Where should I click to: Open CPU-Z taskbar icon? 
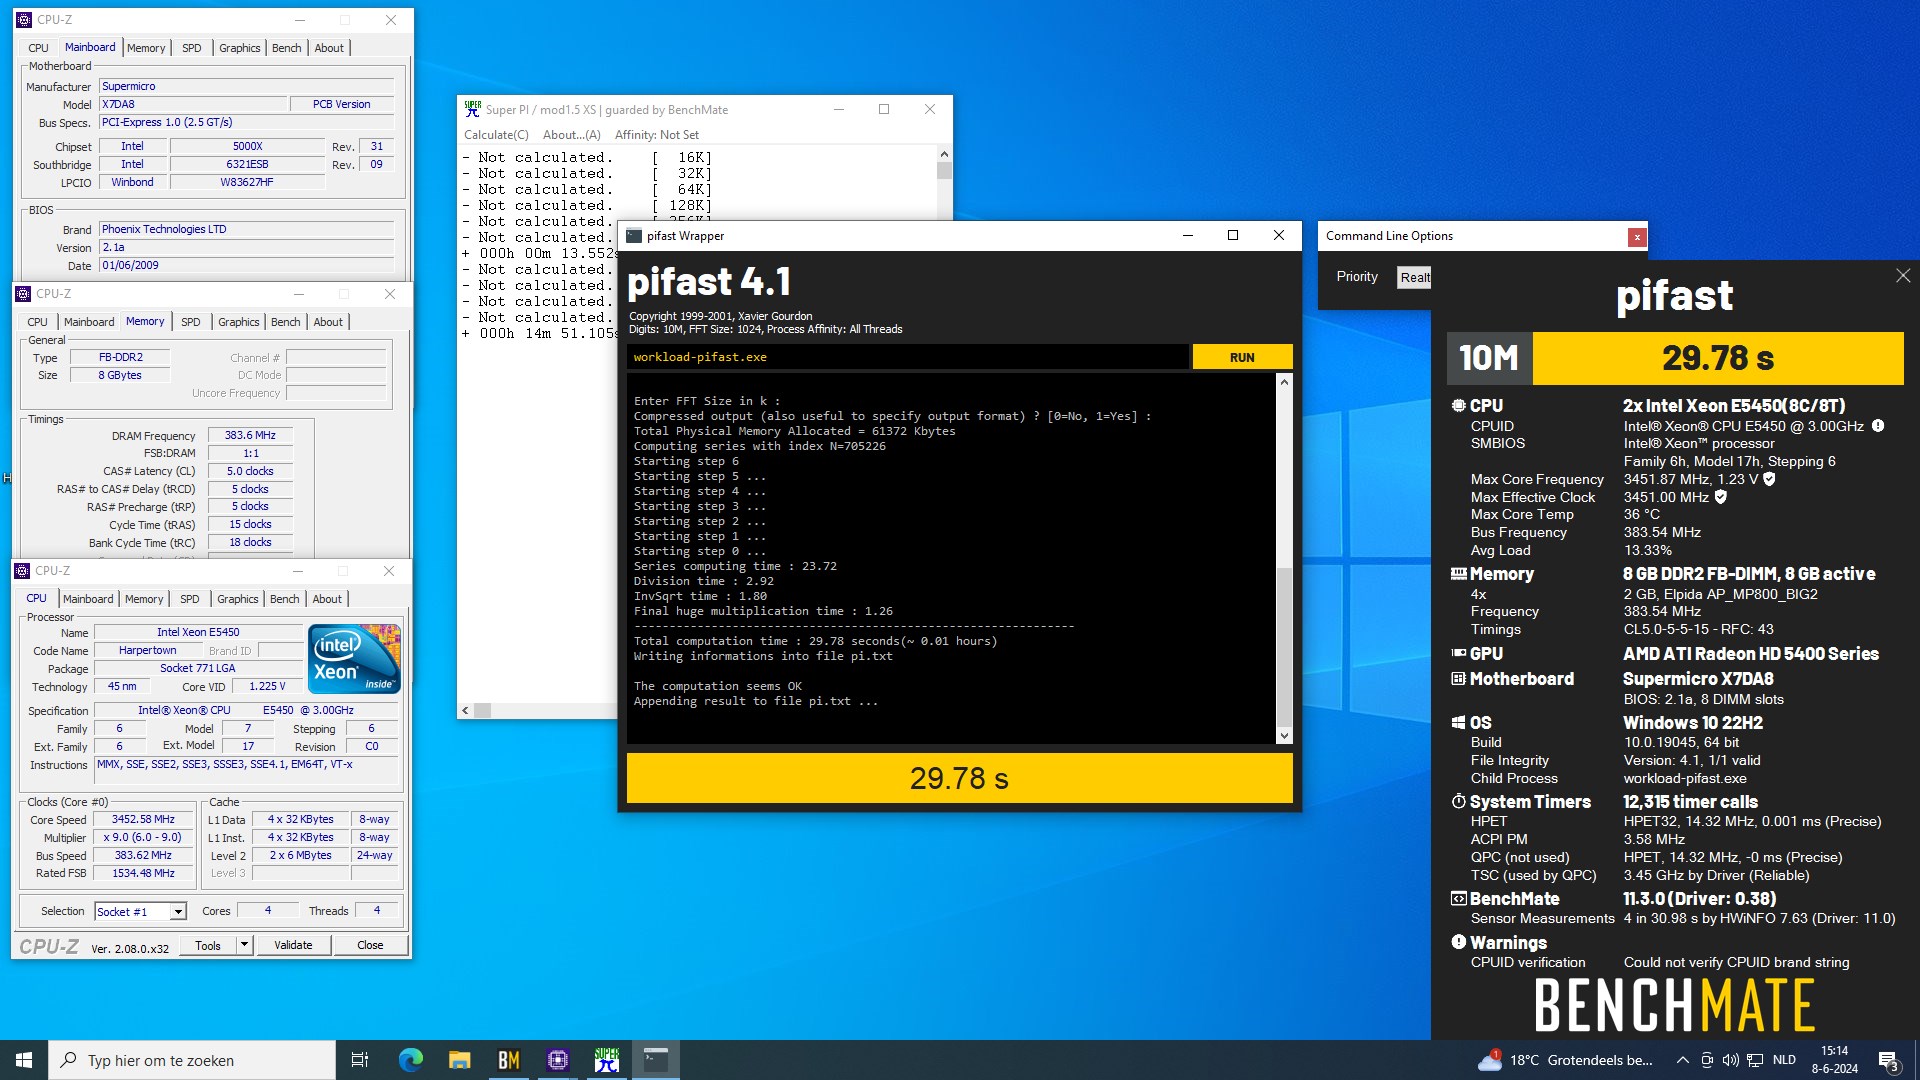pyautogui.click(x=557, y=1060)
